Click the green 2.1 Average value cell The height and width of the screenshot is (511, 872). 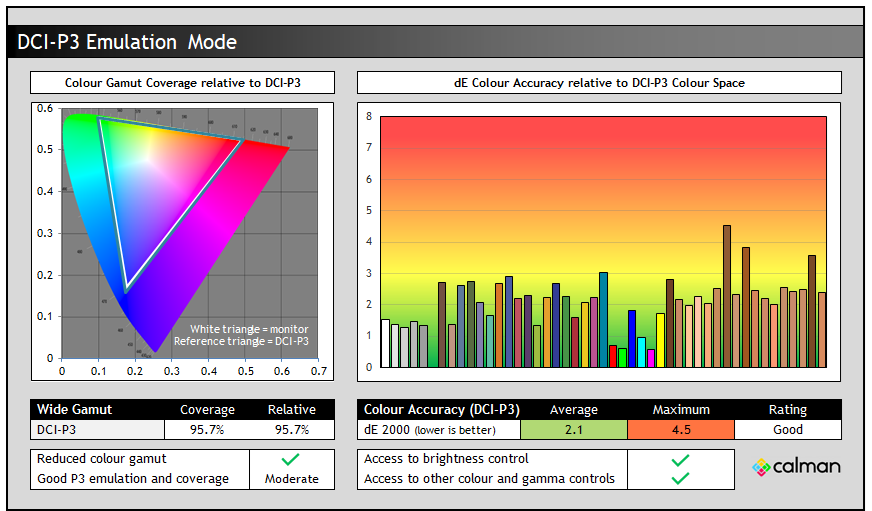pos(573,429)
